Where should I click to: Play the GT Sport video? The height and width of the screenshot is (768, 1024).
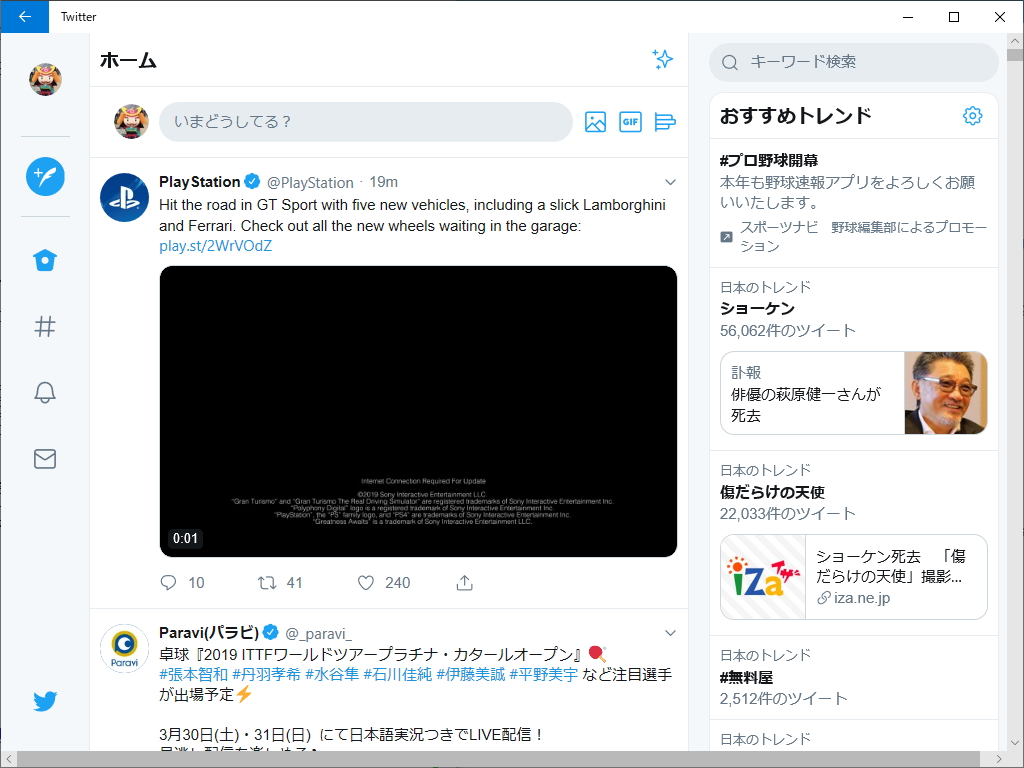tap(418, 411)
